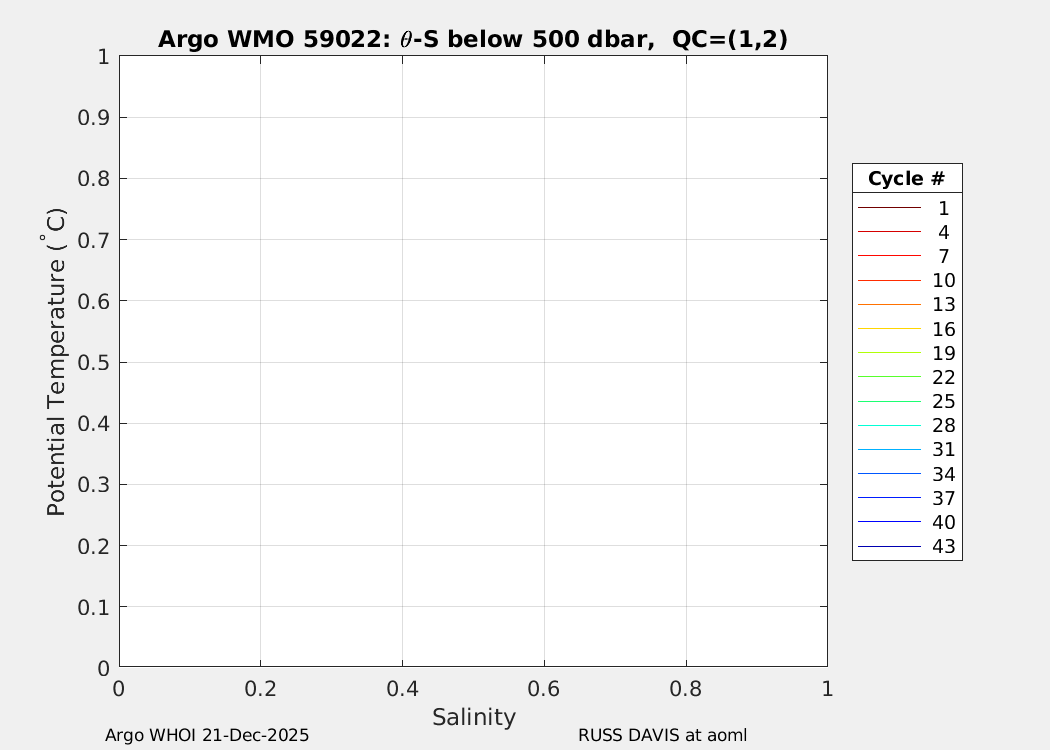1050x750 pixels.
Task: Click legend entry number 1
Action: [x=943, y=209]
